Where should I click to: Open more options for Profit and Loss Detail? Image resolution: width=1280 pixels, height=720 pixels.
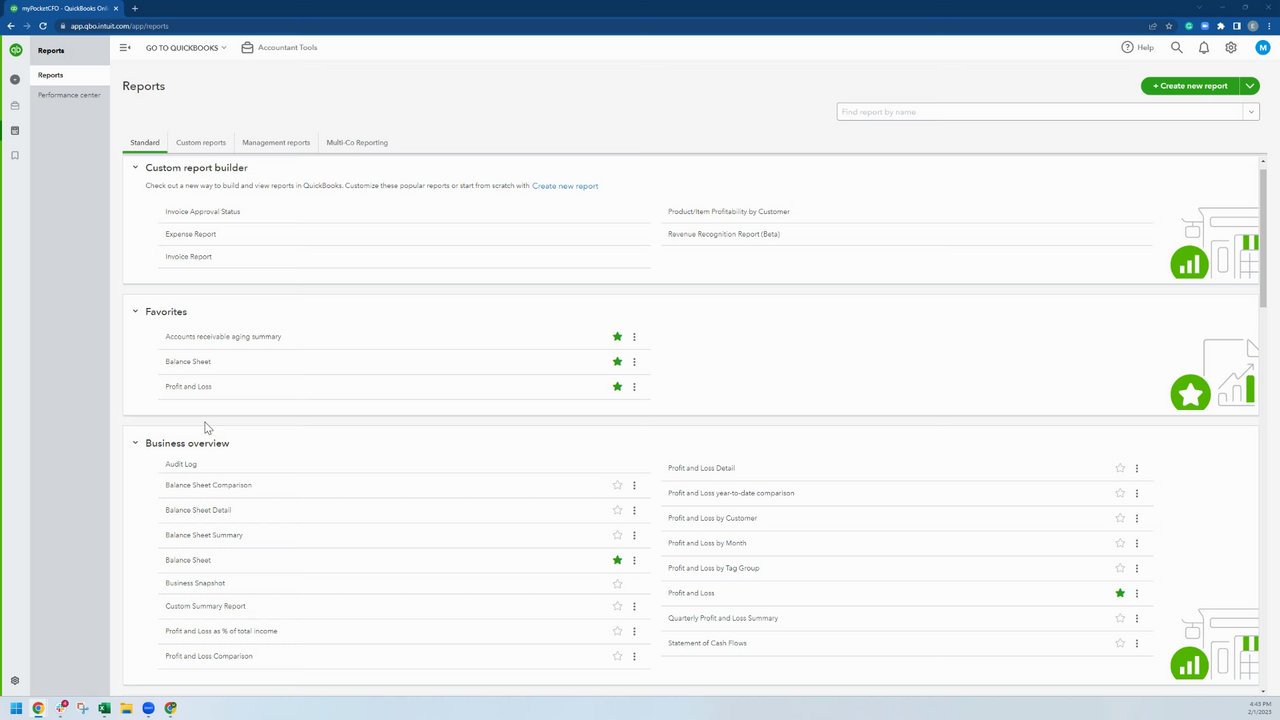pyautogui.click(x=1137, y=468)
